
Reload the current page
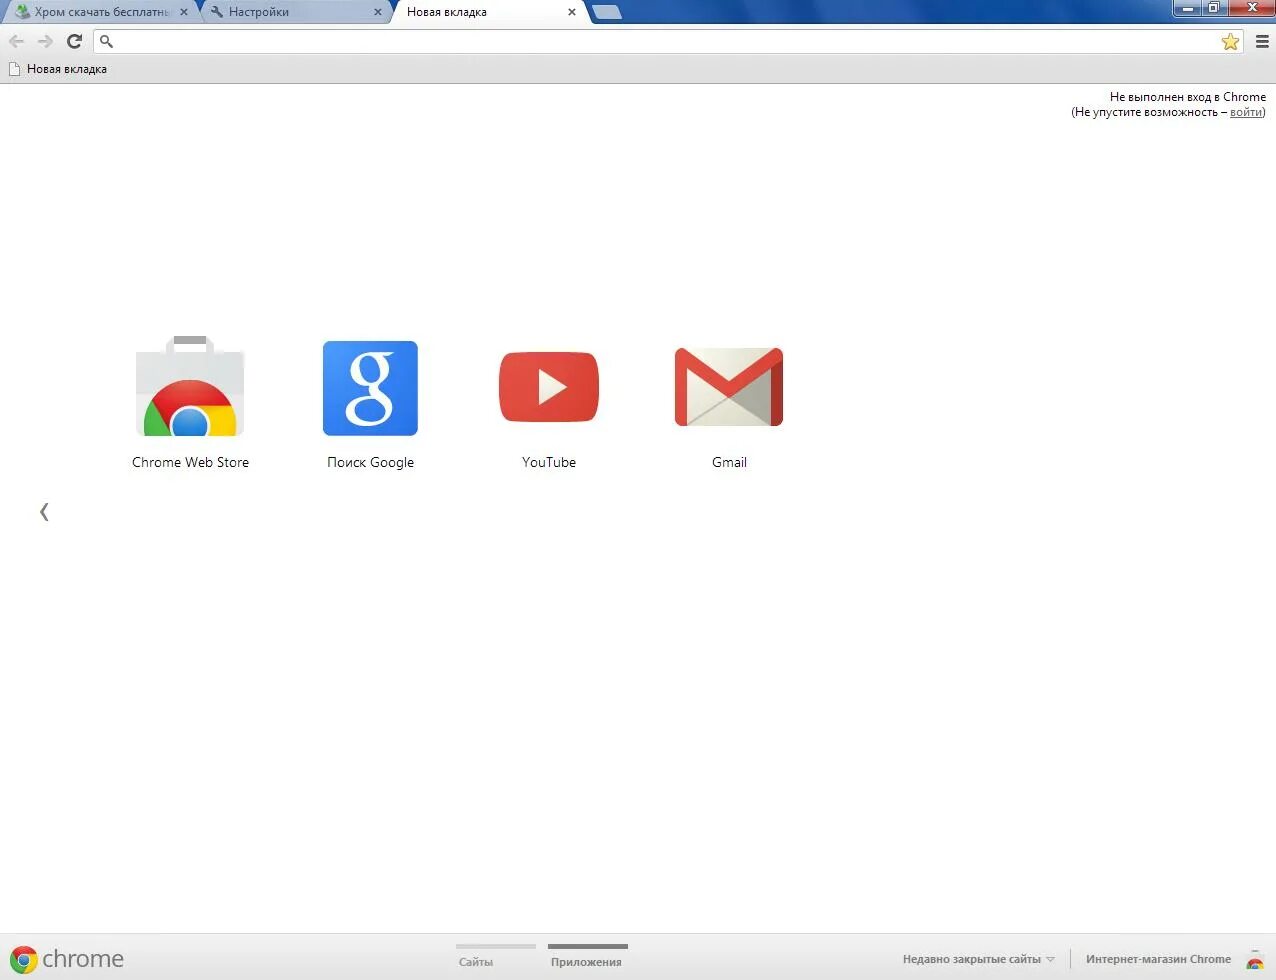pyautogui.click(x=74, y=41)
